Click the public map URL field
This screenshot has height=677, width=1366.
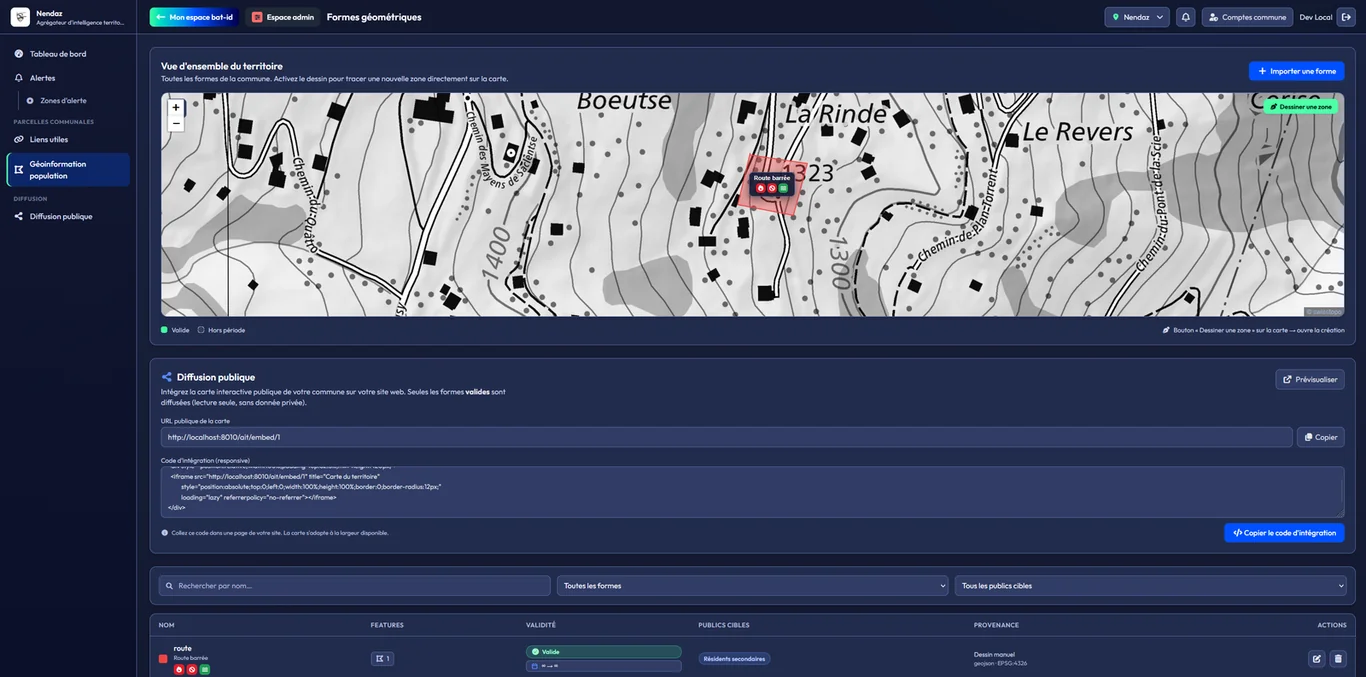(727, 437)
